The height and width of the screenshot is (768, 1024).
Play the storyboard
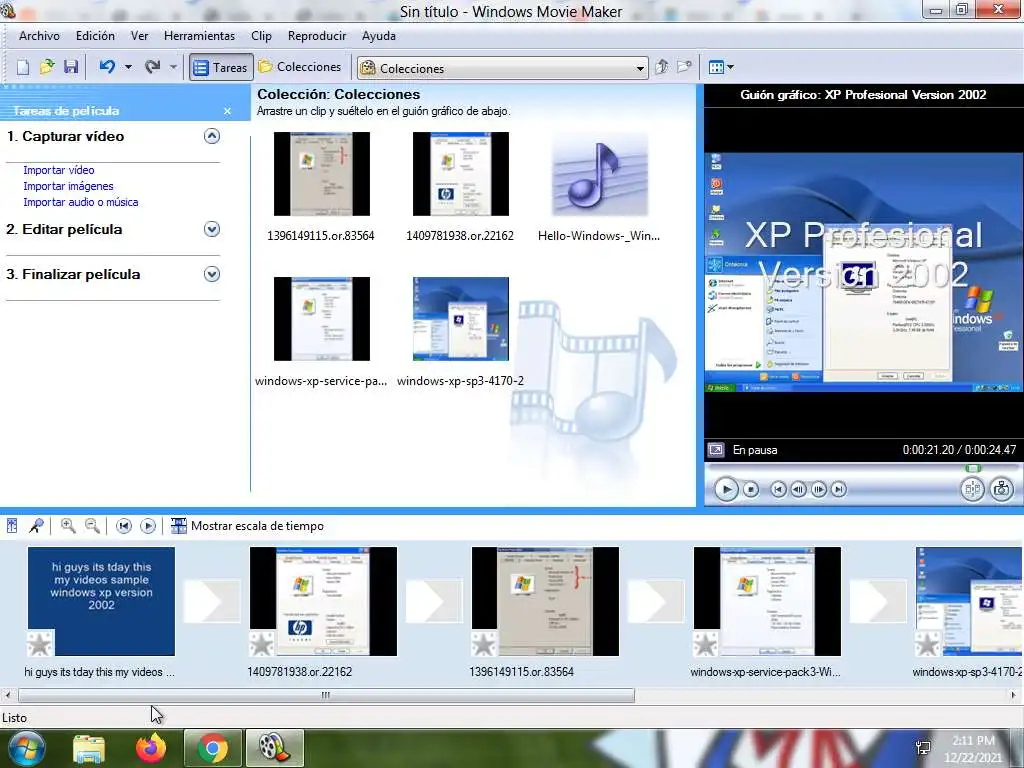[148, 526]
